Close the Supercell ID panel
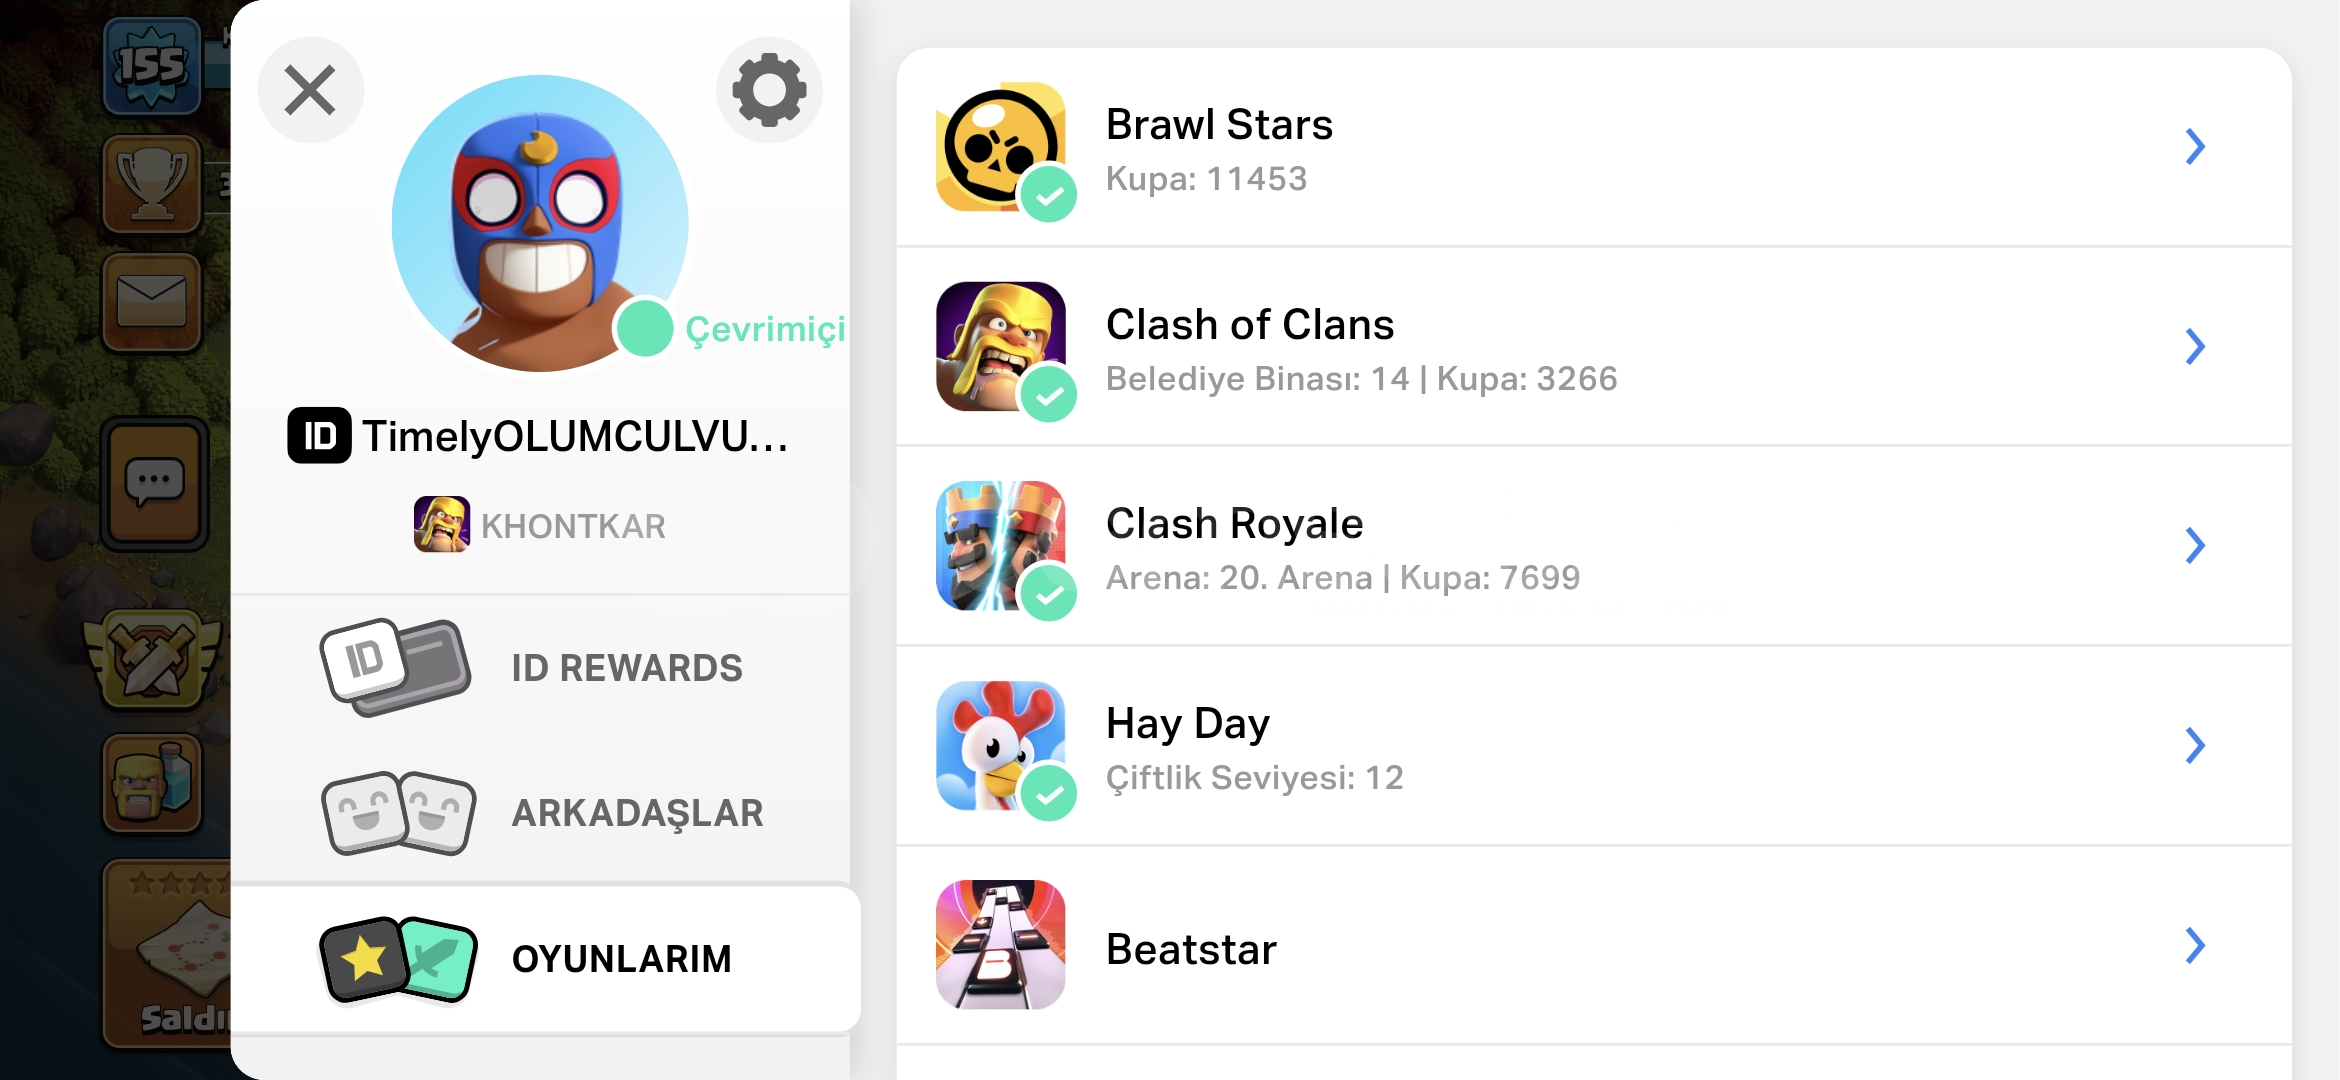 [310, 90]
